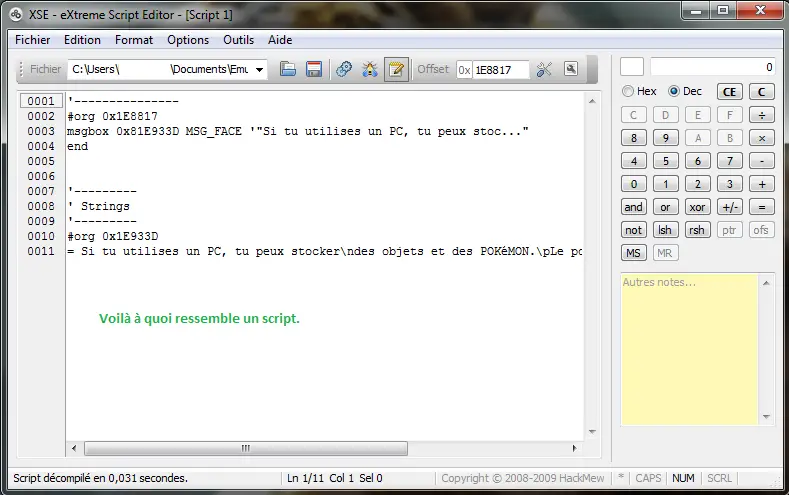
Task: Click the 'or' operator button
Action: coord(666,207)
